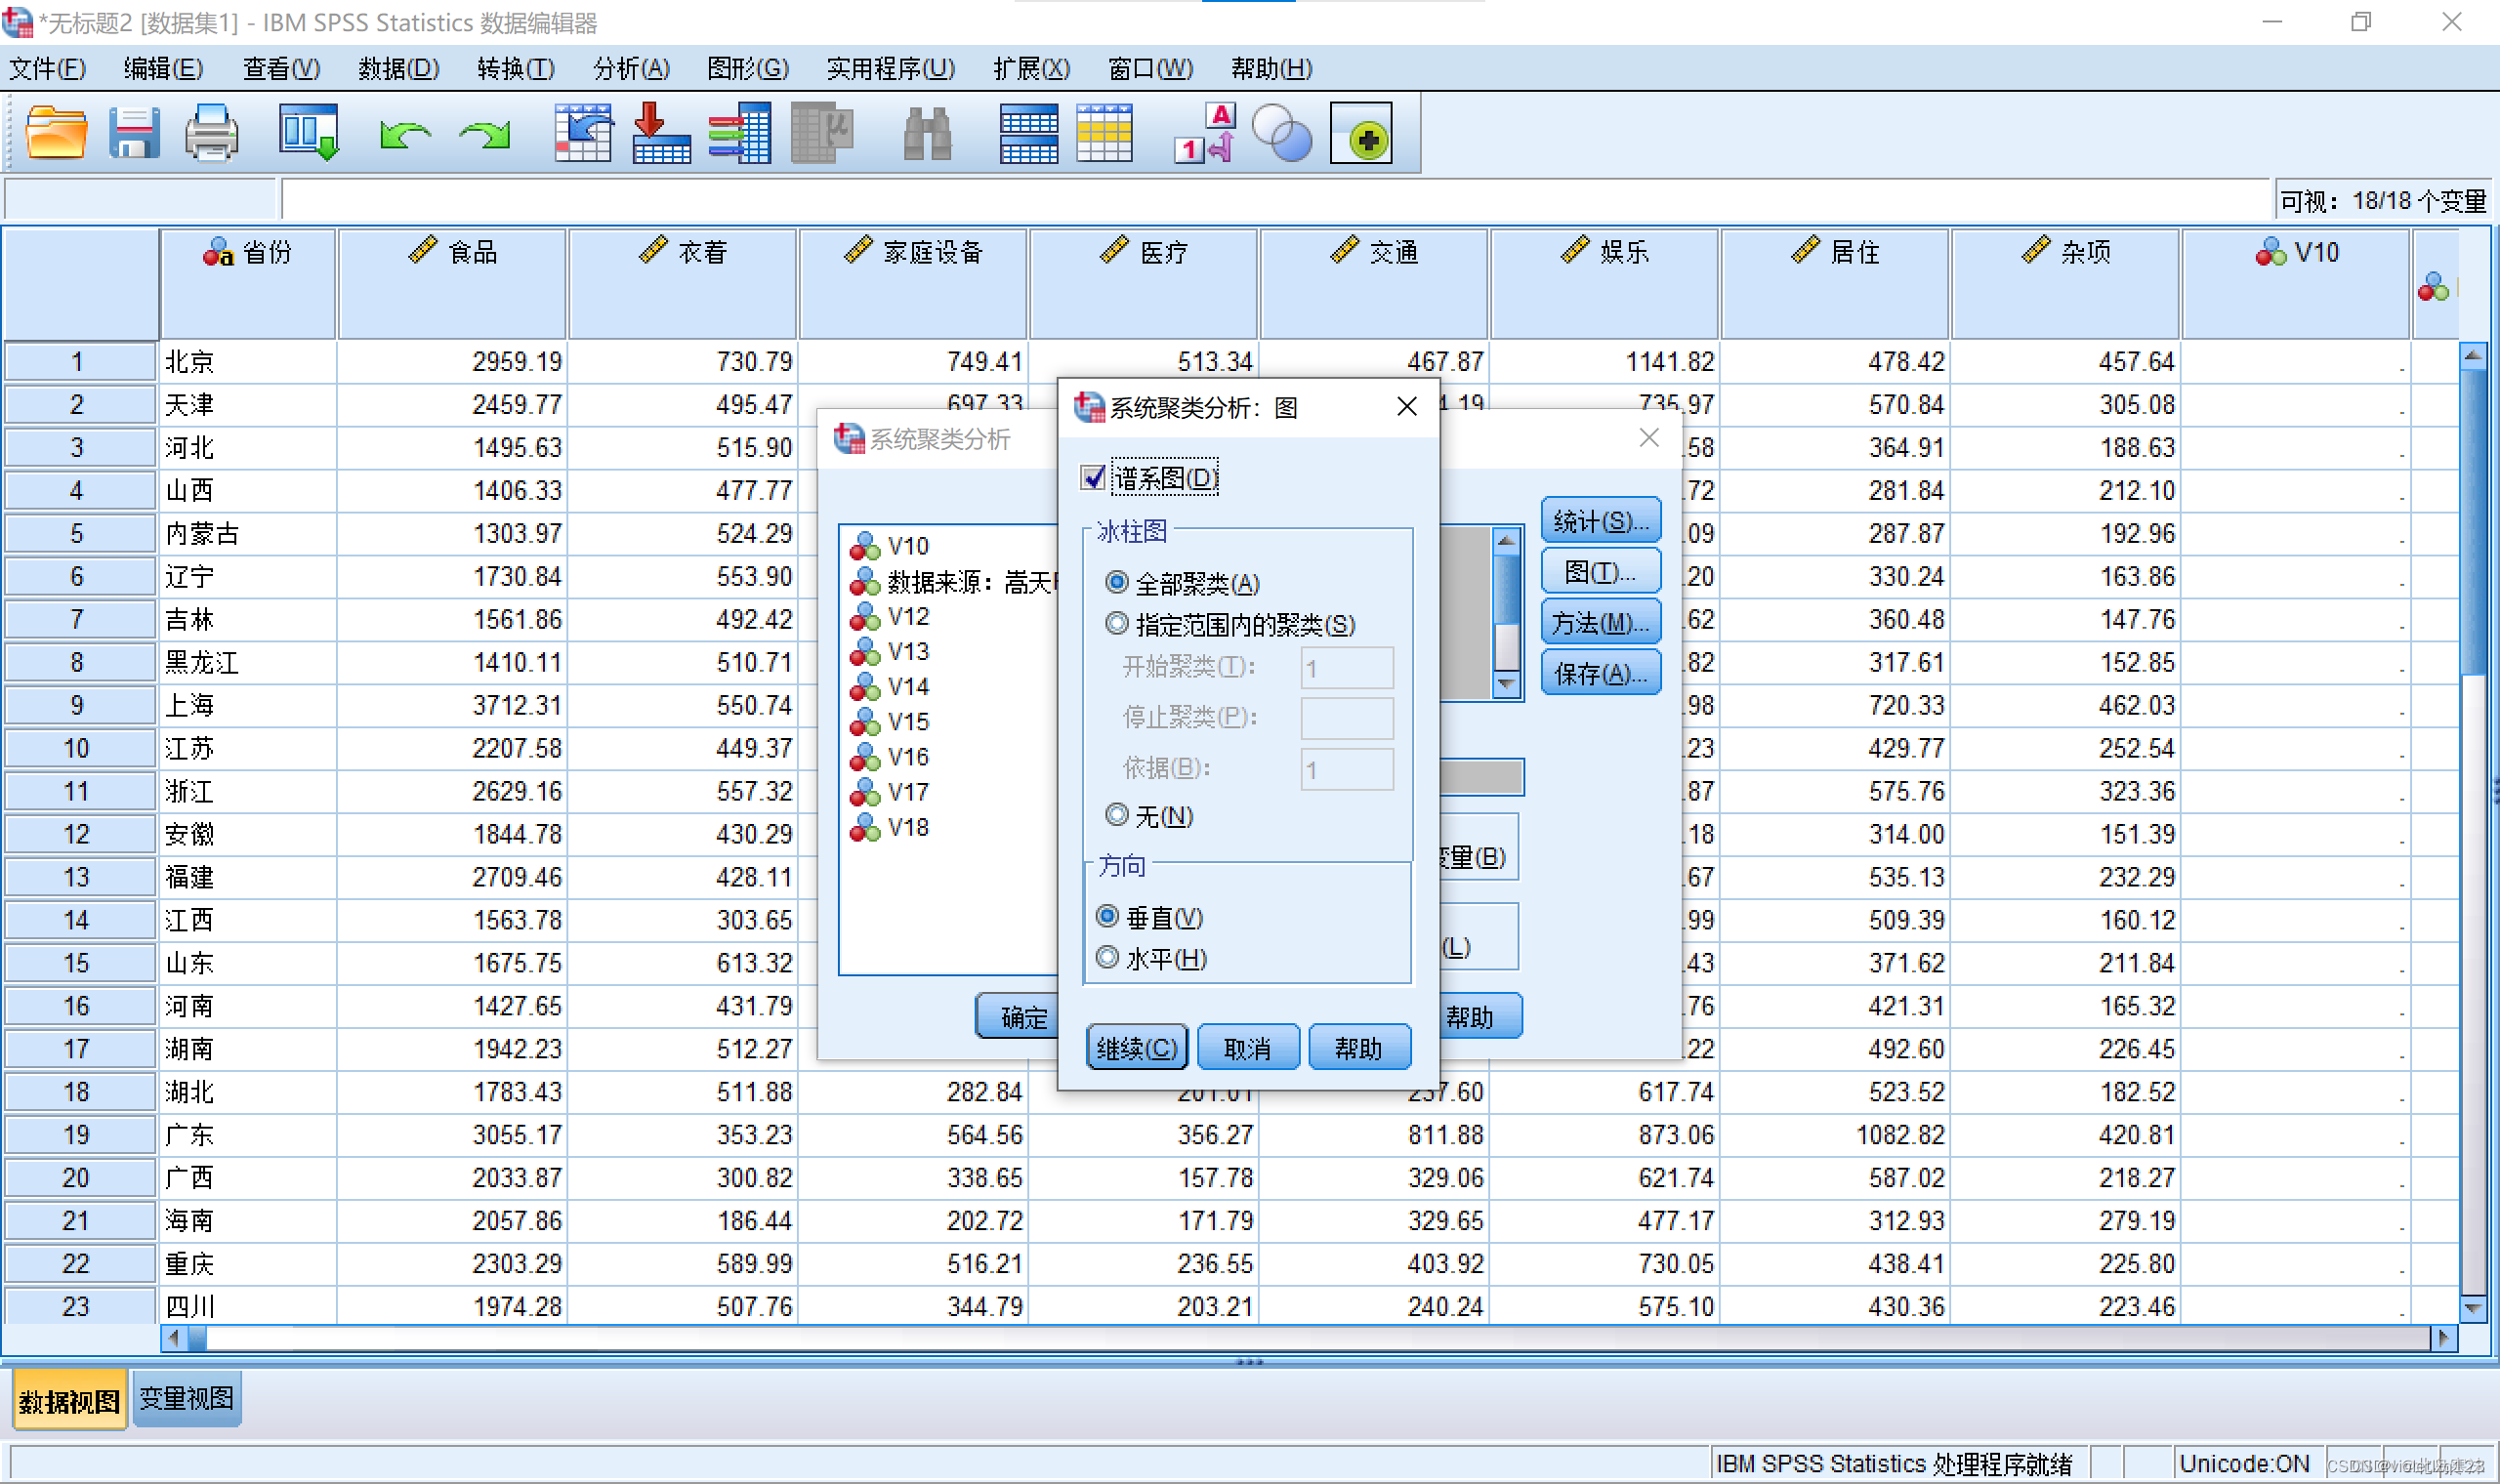Select the 指定范围内的聚类(S) radio option
2500x1484 pixels.
tap(1117, 624)
